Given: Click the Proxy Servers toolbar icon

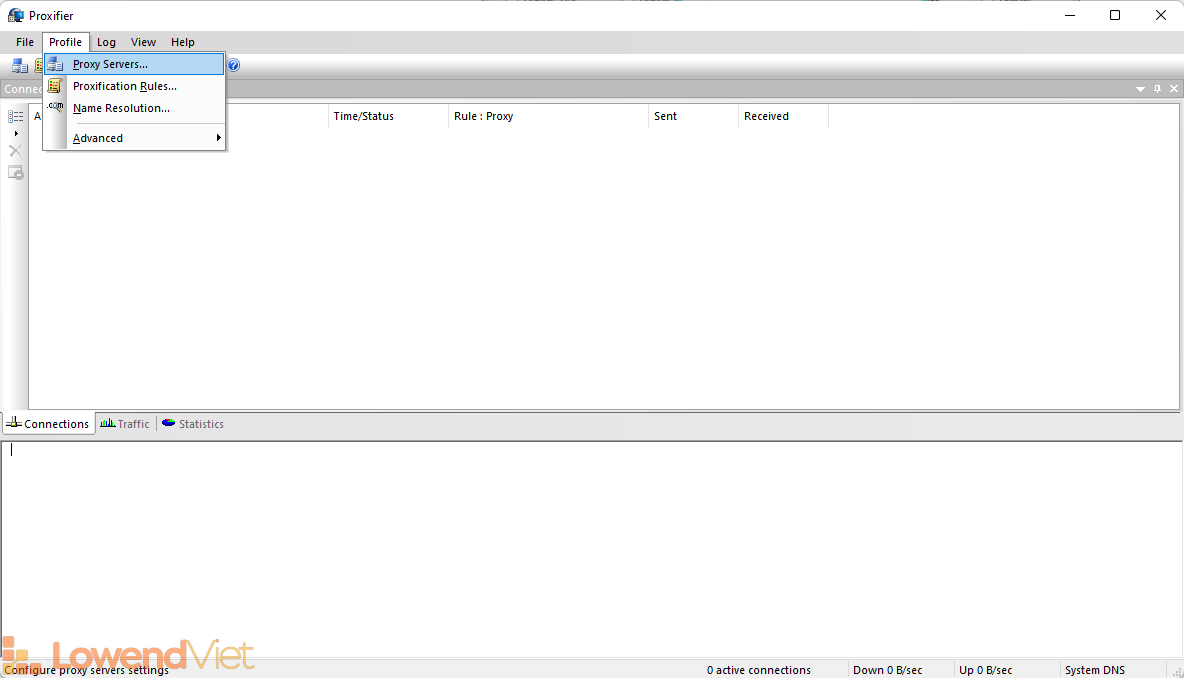Looking at the screenshot, I should (19, 66).
